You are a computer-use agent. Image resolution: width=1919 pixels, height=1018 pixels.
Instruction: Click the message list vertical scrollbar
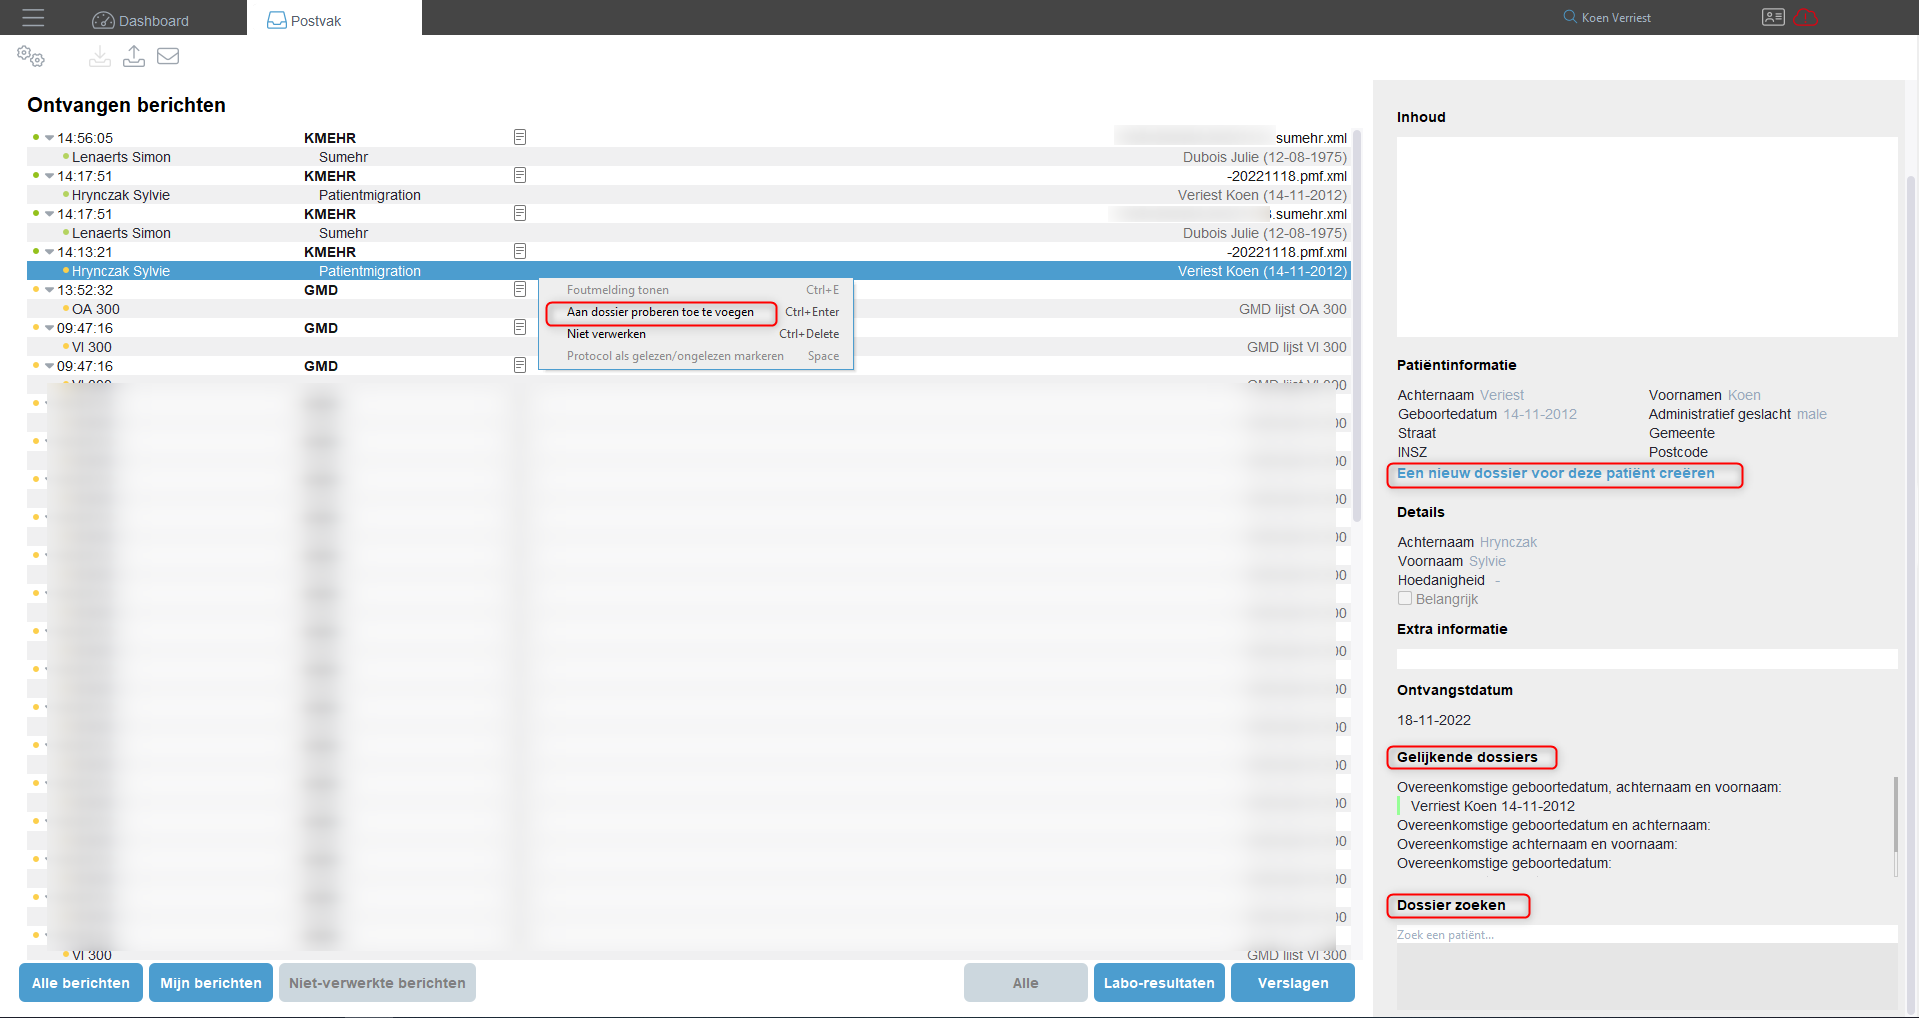coord(1357,325)
